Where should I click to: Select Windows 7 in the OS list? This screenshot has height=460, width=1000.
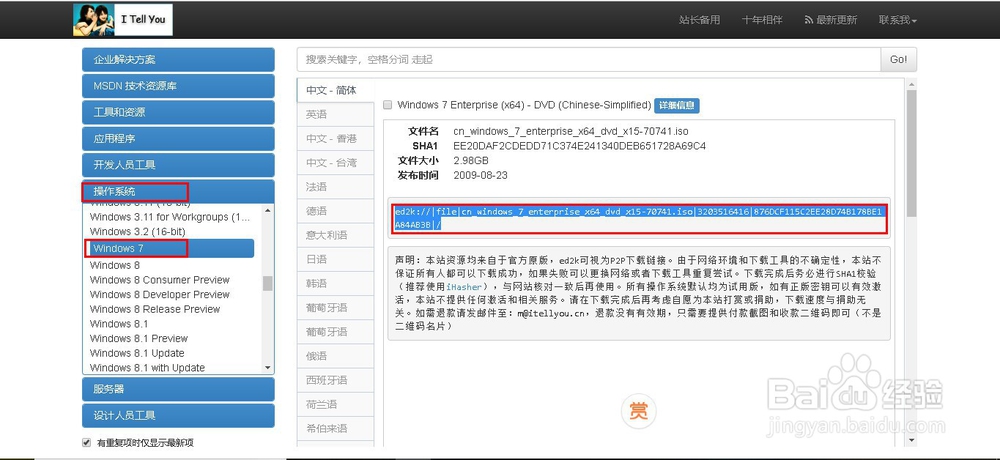pos(170,248)
